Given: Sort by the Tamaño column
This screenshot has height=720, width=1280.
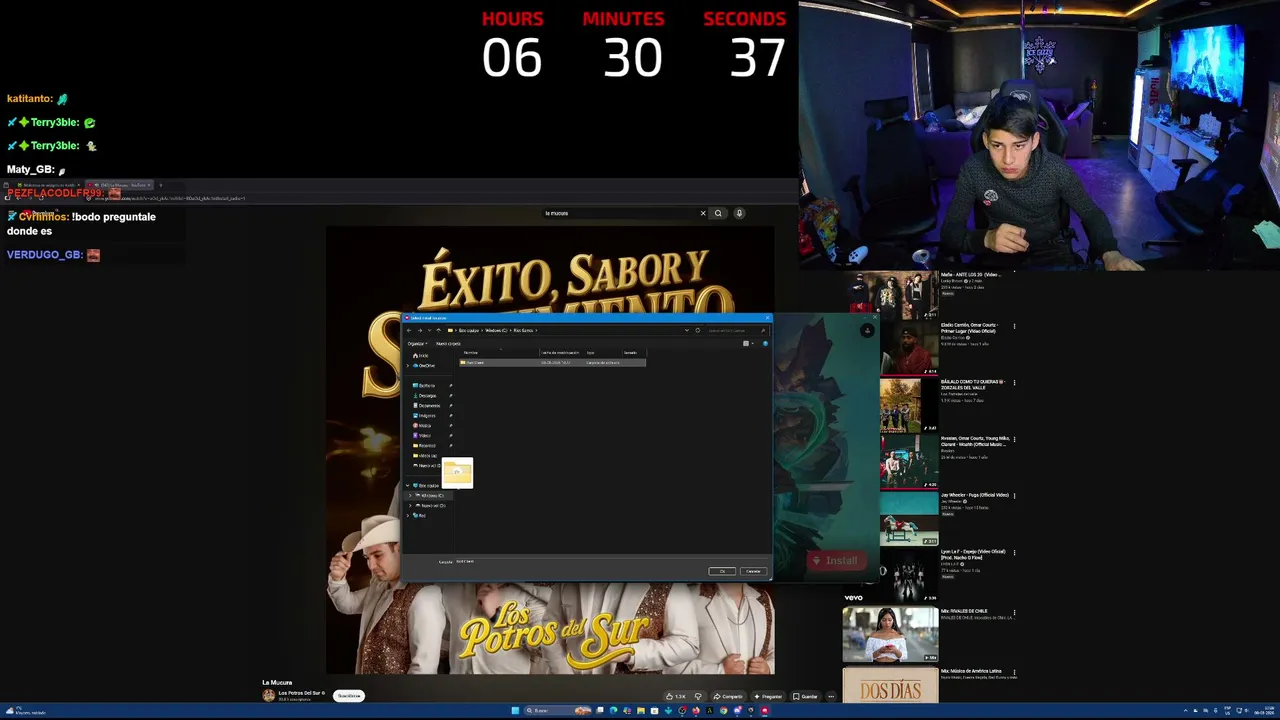Looking at the screenshot, I should (633, 352).
